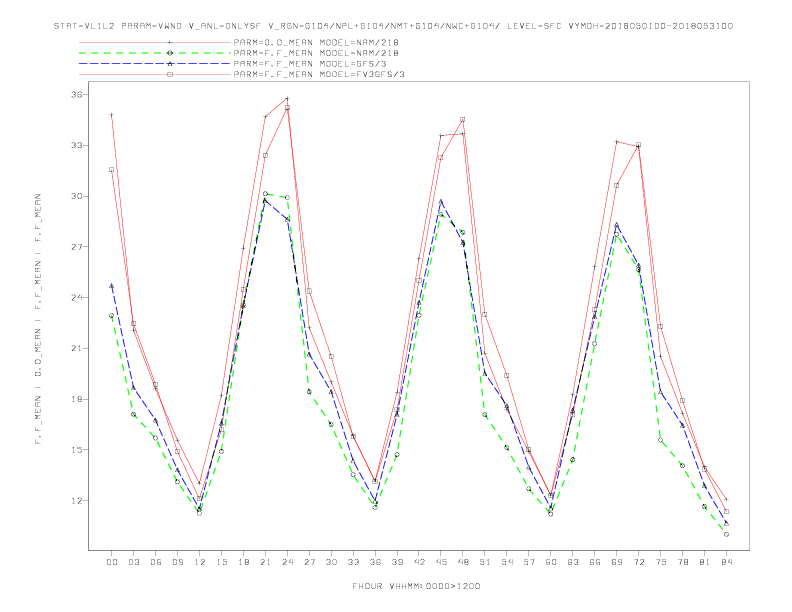Click the blue triangle marker in the legend

[170, 64]
